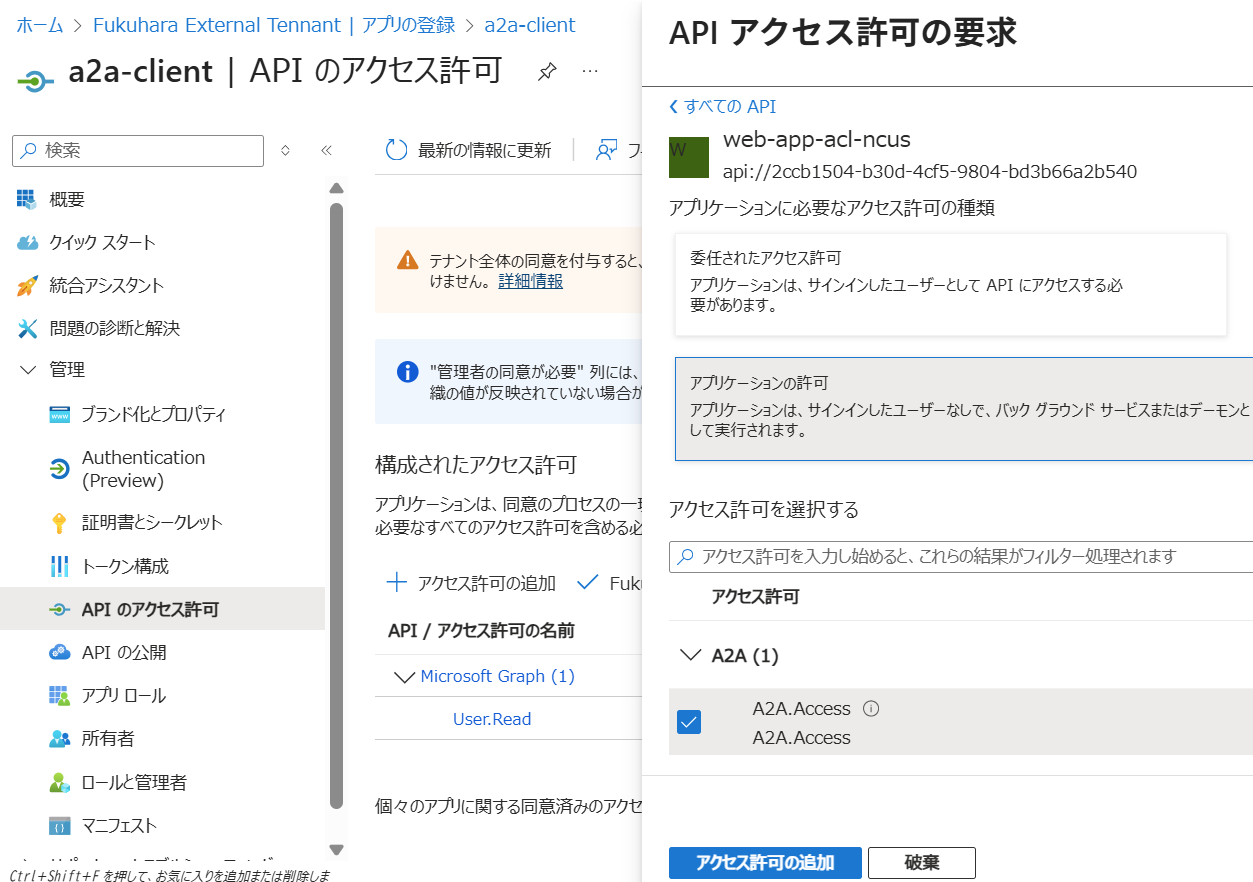
Task: Uncheck the A2A.Access permission checkbox
Action: [689, 722]
